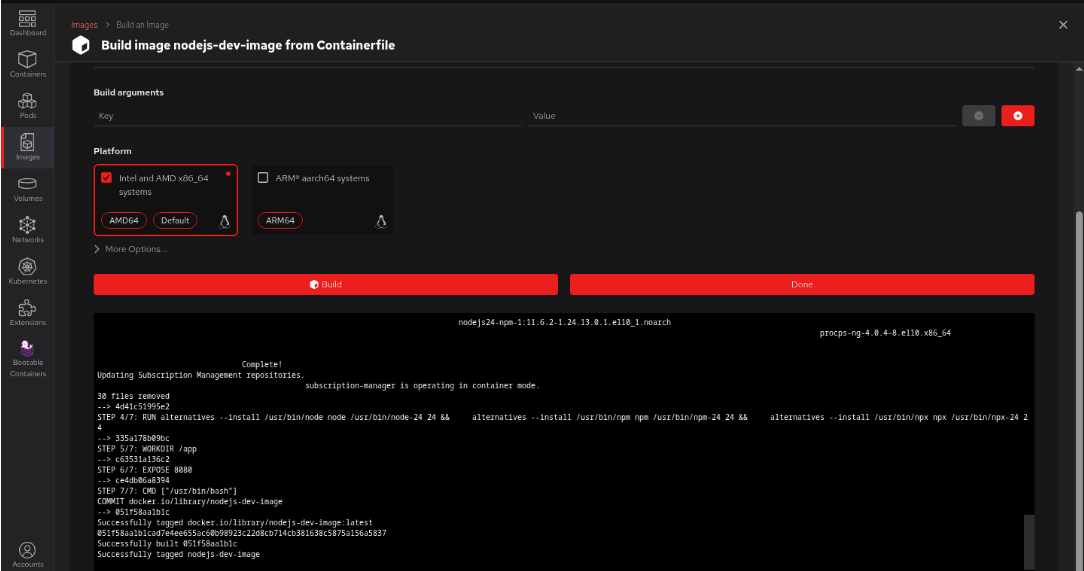Remove build argument with the grey button
Viewport: 1084px width, 571px height.
tap(978, 116)
